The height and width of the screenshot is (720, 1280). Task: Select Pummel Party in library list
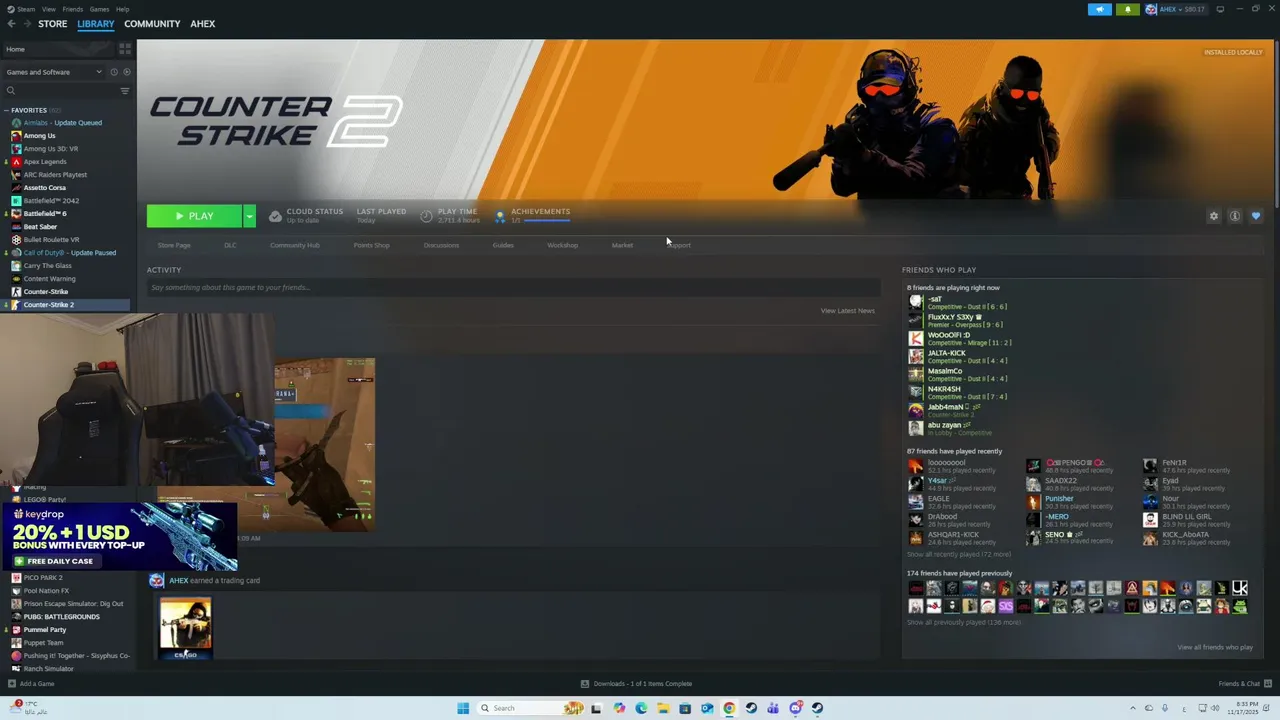45,630
